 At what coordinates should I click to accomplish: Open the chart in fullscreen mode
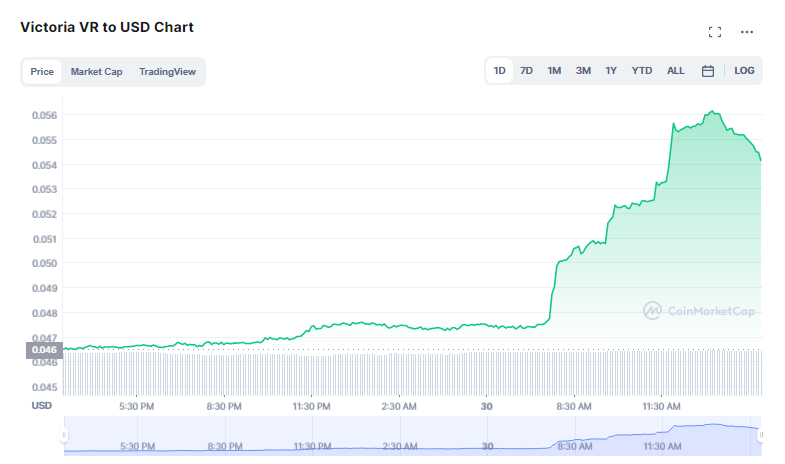point(715,32)
